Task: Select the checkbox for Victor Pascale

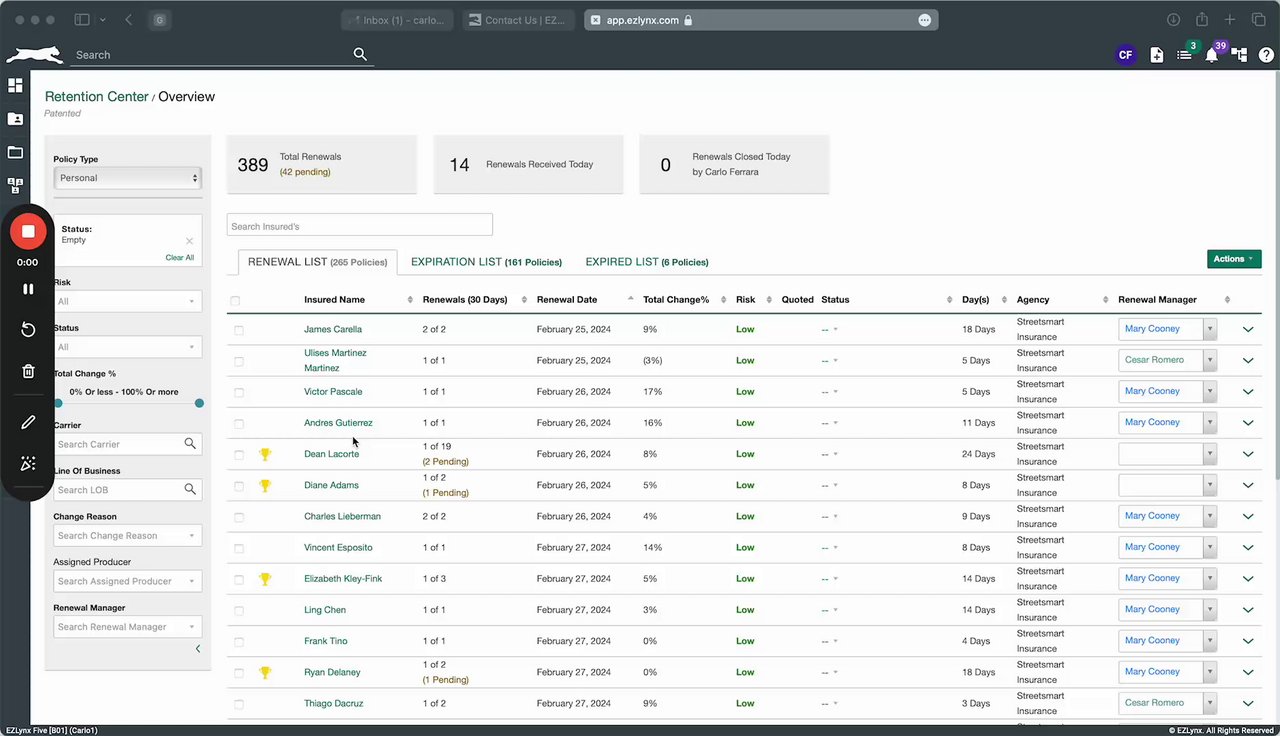Action: (x=238, y=392)
